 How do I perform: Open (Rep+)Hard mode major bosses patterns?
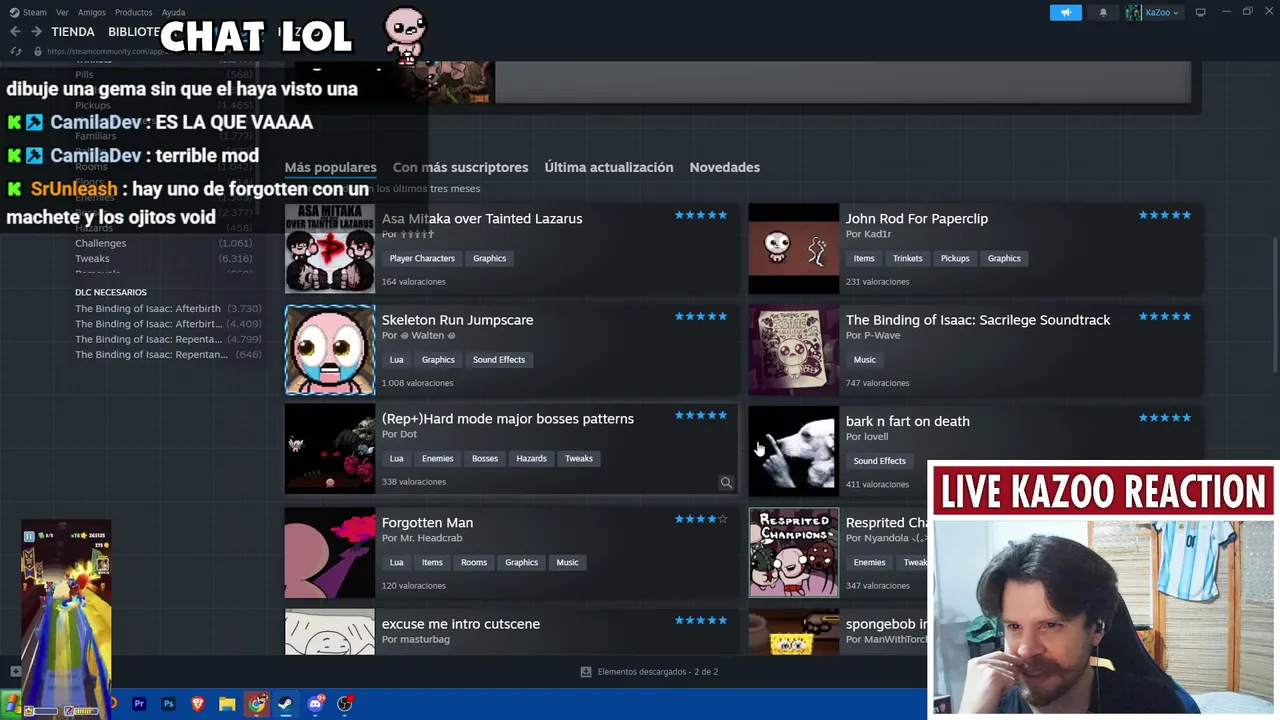click(x=508, y=419)
